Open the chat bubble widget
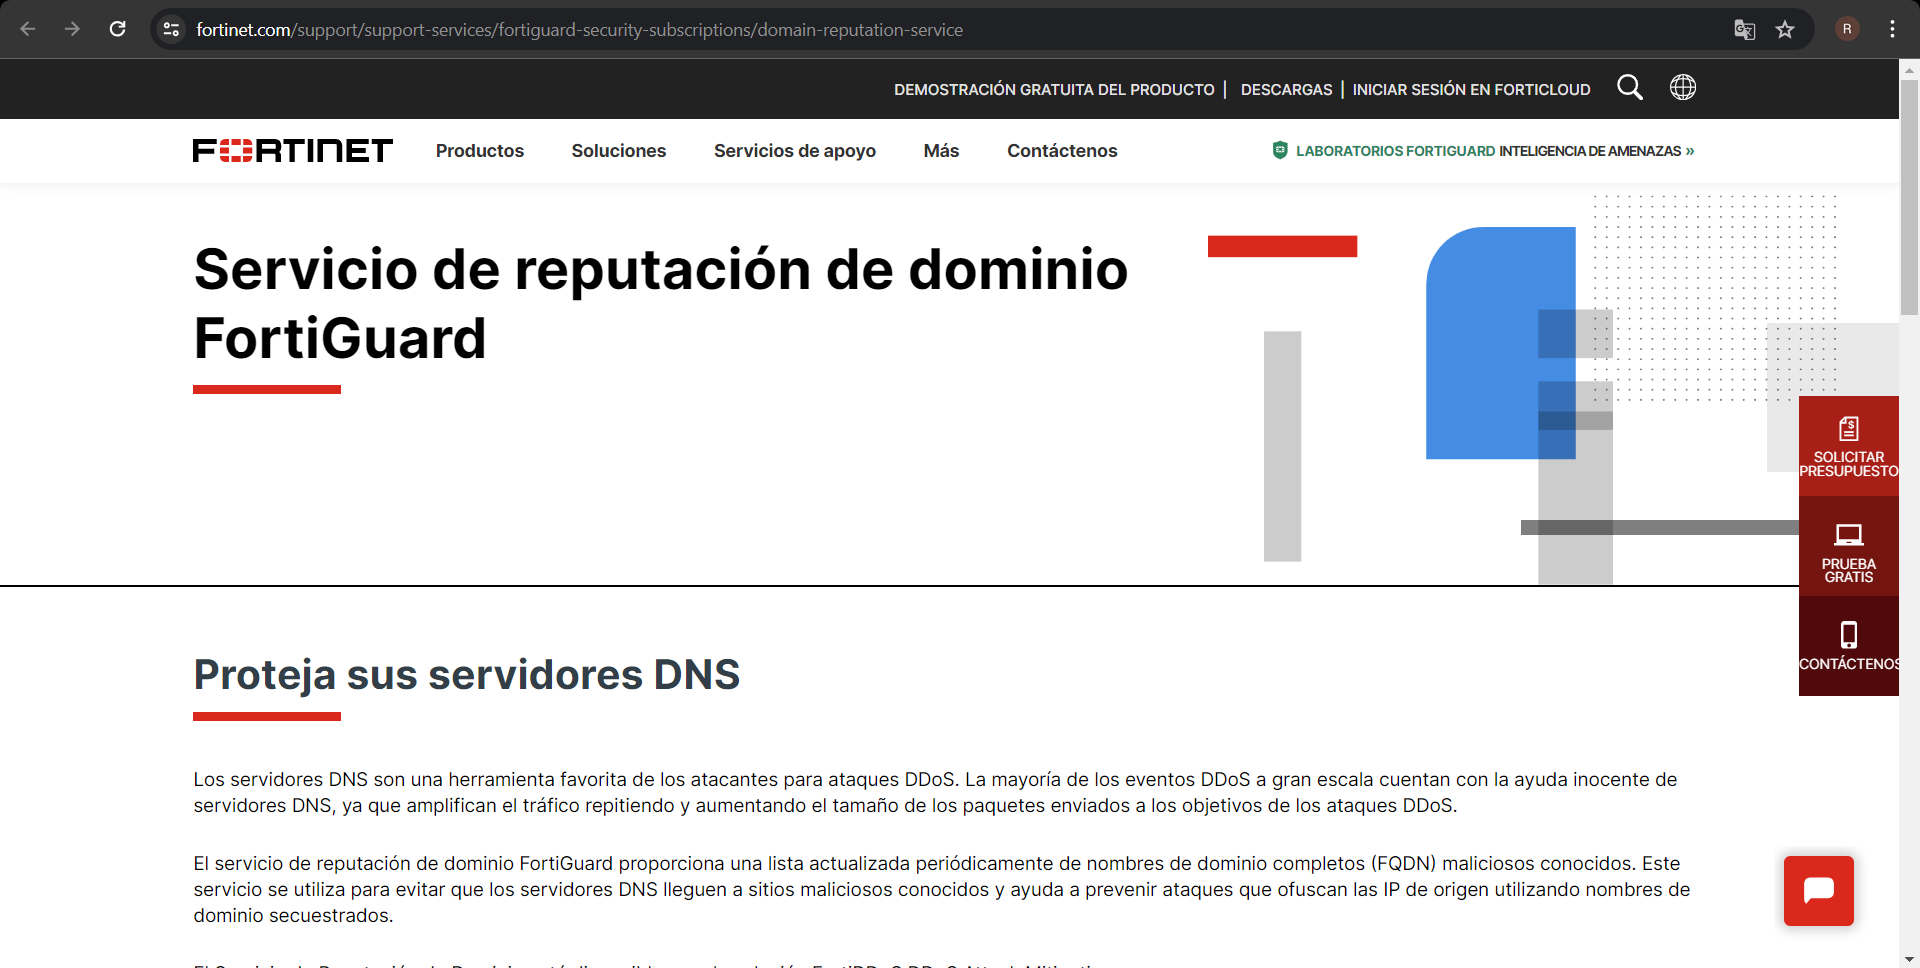 pyautogui.click(x=1819, y=890)
